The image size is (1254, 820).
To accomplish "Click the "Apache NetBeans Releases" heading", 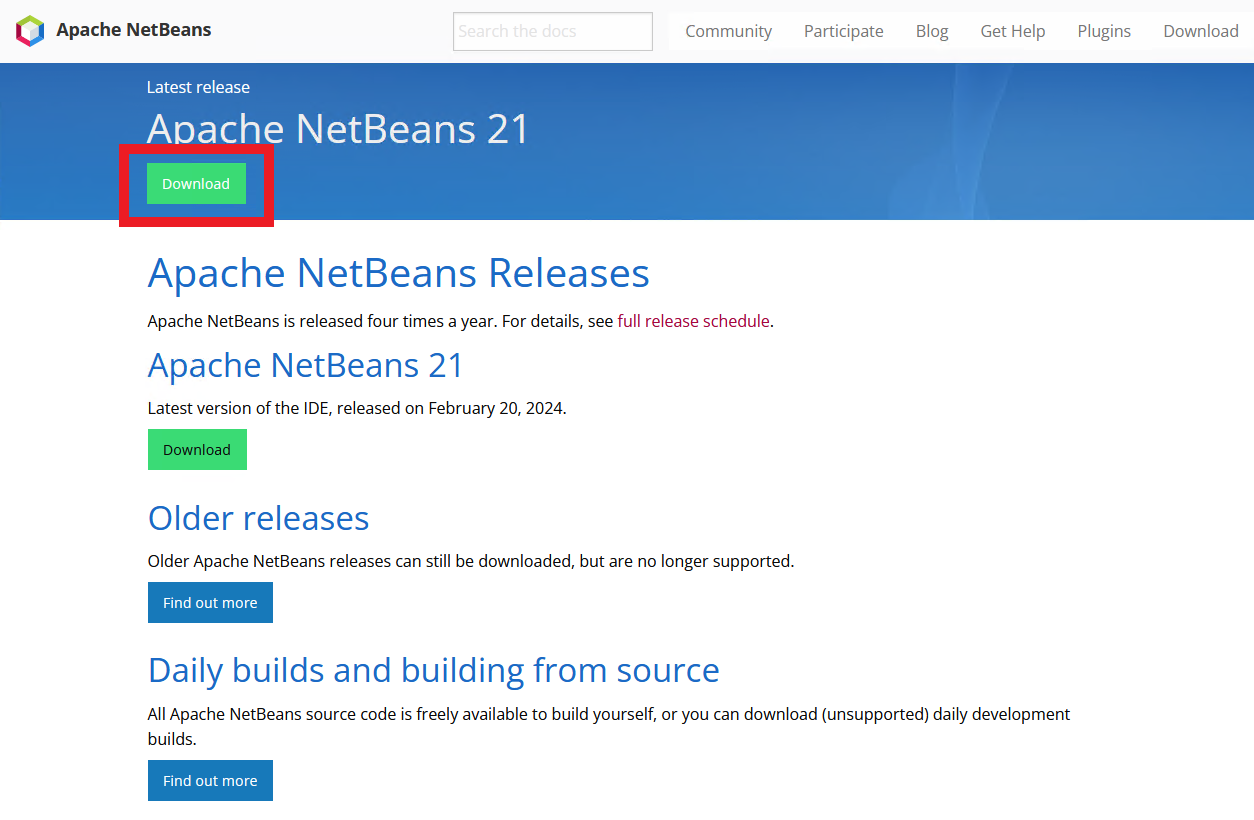I will [x=398, y=272].
